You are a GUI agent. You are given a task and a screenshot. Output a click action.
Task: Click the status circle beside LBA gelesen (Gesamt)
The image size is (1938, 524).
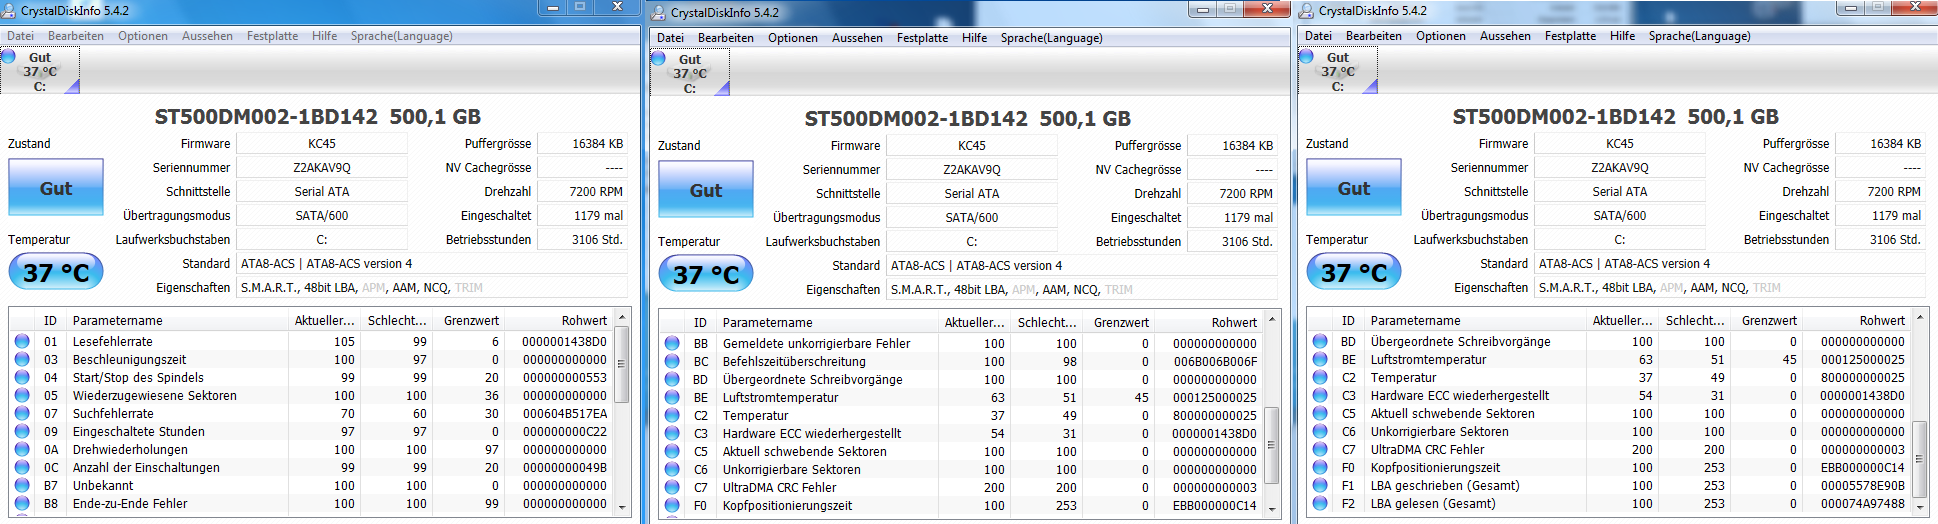(x=1320, y=503)
